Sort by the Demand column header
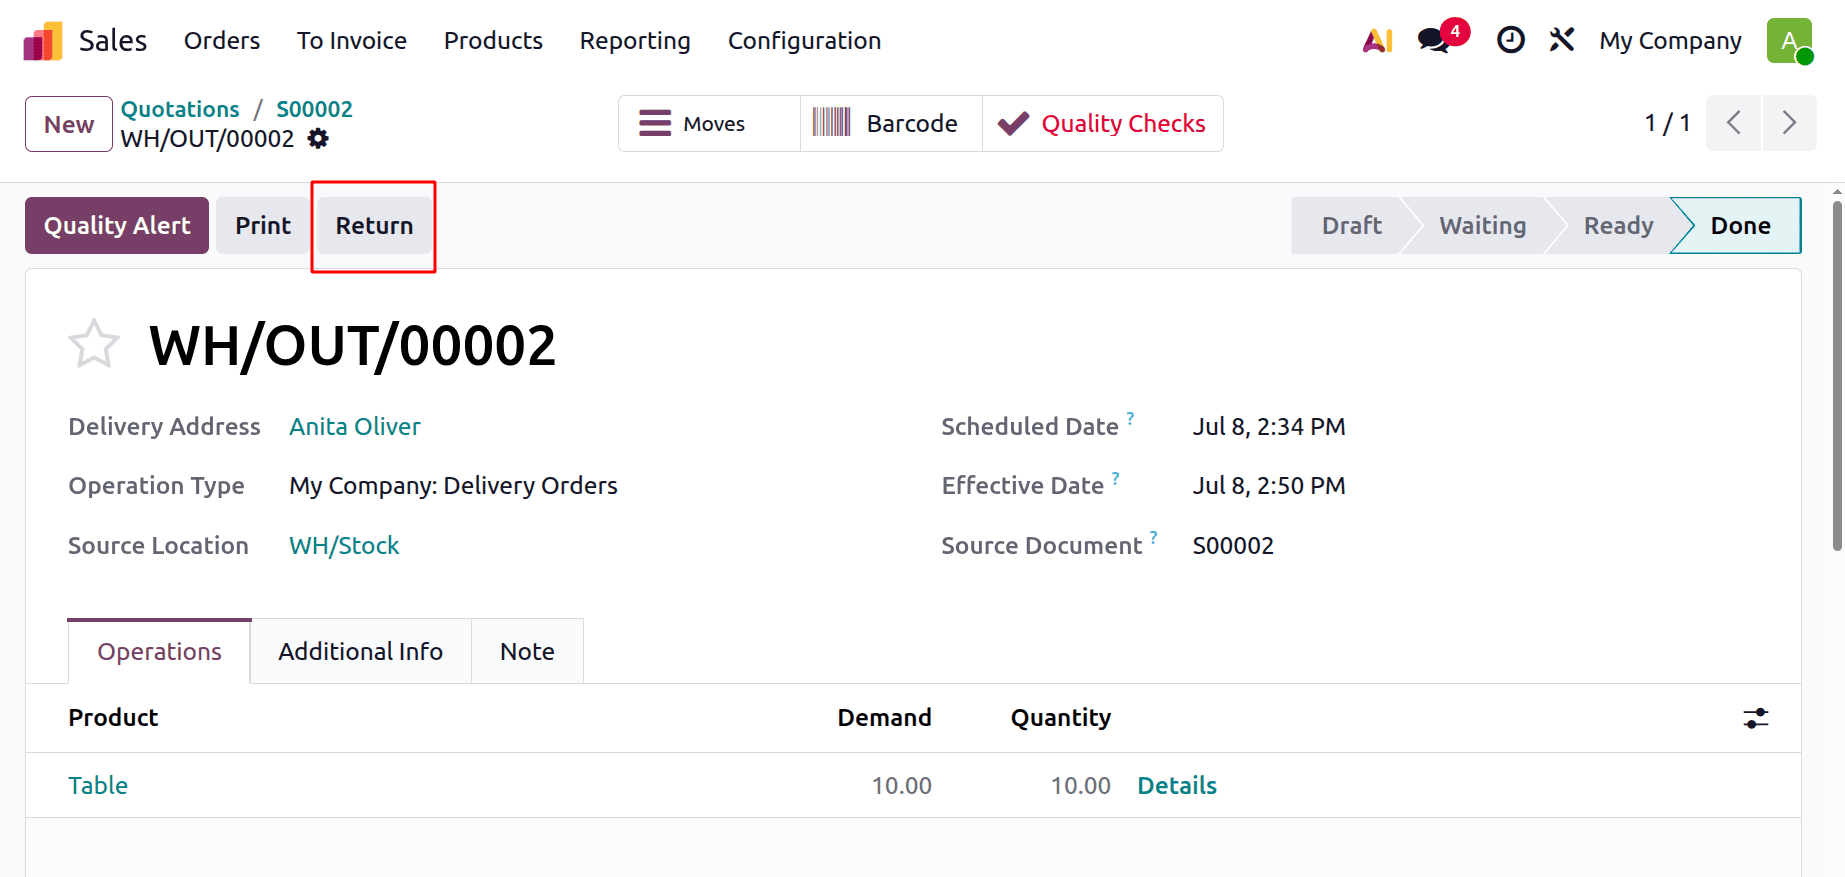The height and width of the screenshot is (877, 1845). pos(884,718)
